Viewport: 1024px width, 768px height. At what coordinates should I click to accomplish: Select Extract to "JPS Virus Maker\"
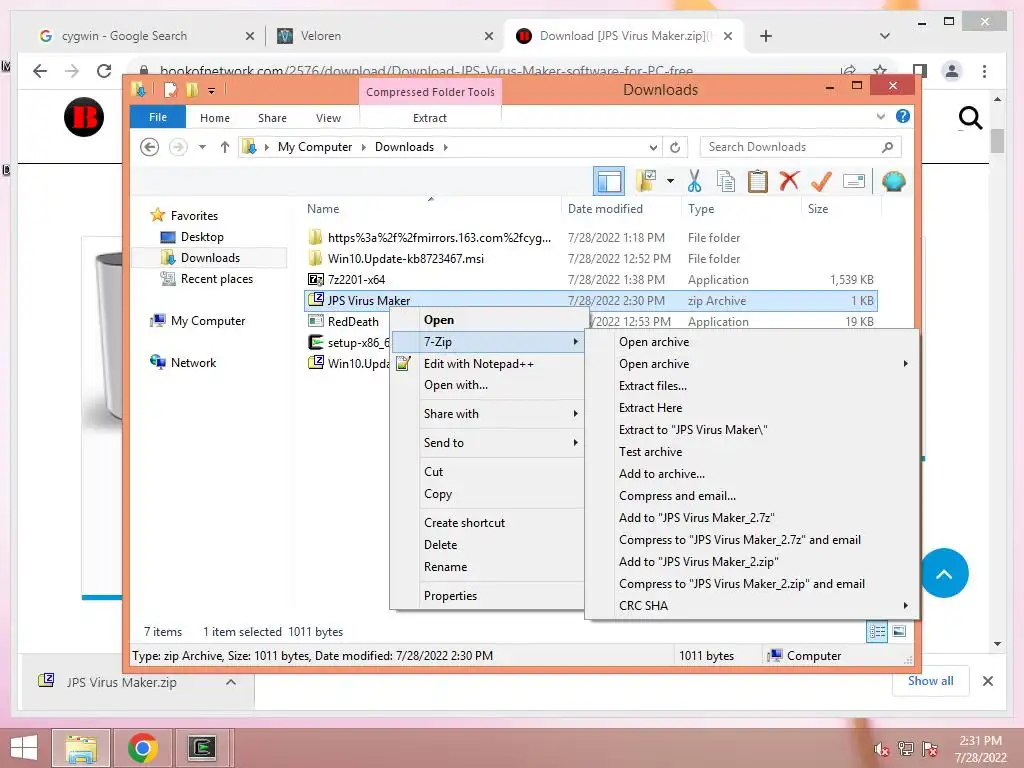pyautogui.click(x=693, y=430)
